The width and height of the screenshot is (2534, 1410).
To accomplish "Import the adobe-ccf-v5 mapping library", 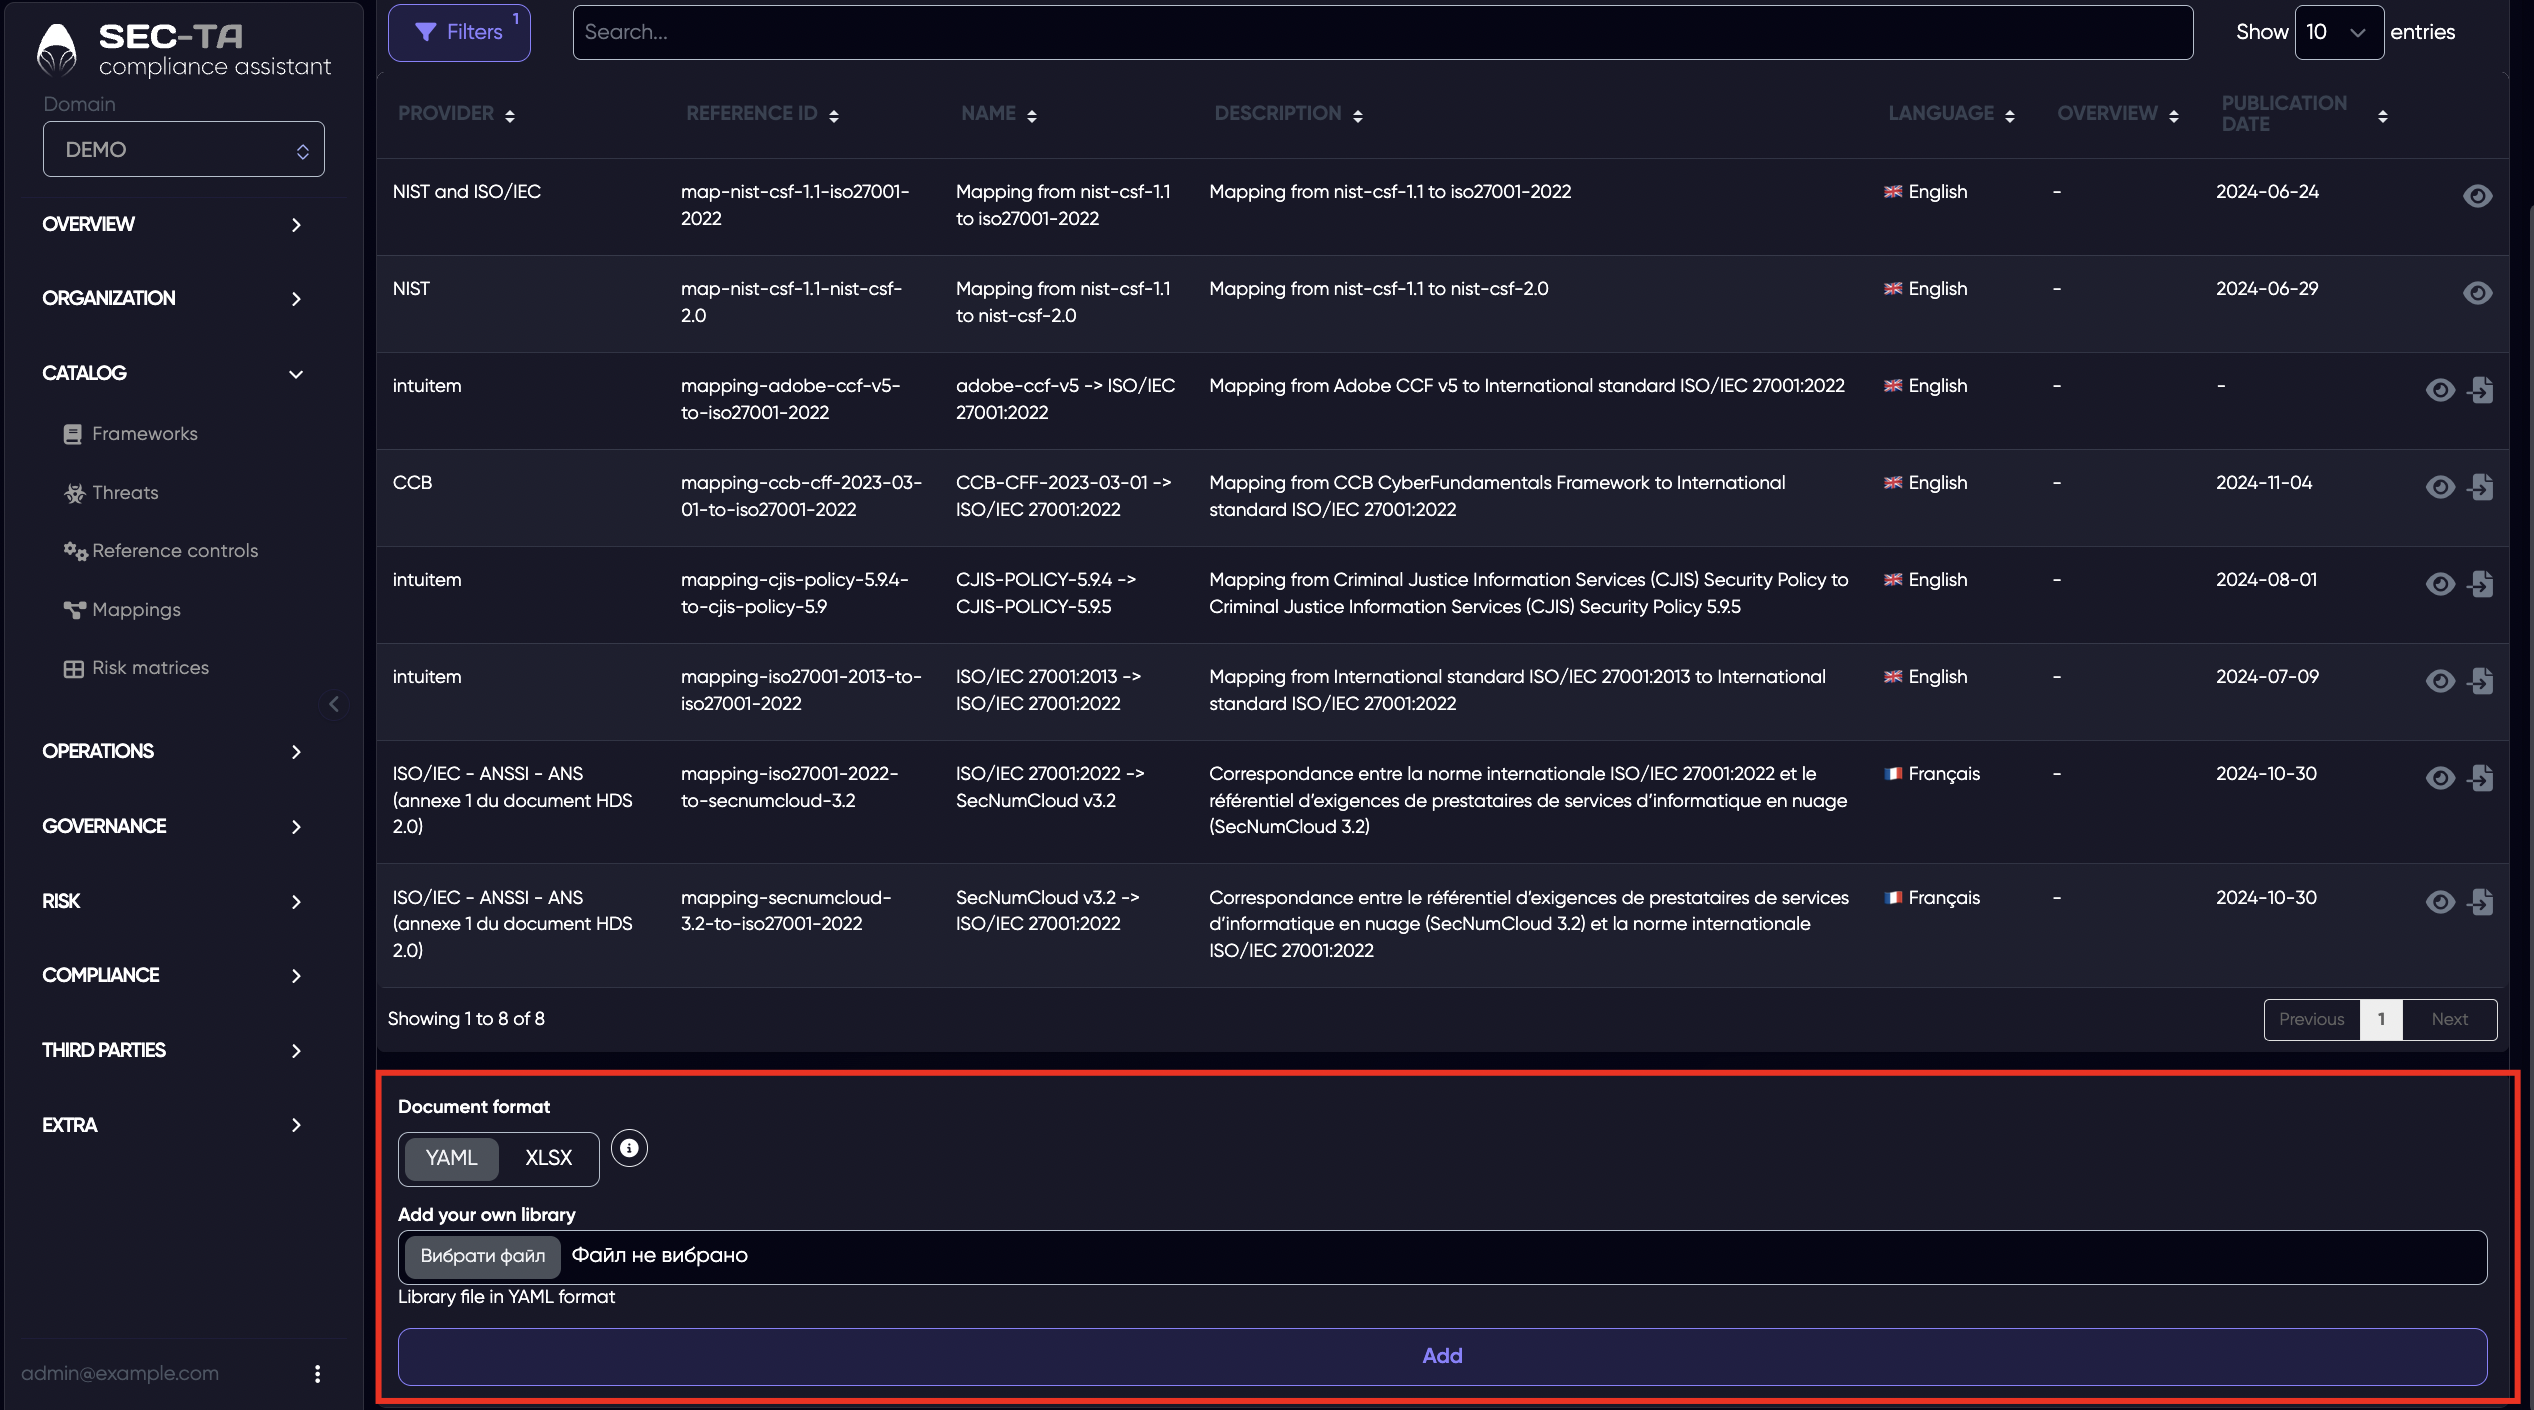I will 2480,390.
